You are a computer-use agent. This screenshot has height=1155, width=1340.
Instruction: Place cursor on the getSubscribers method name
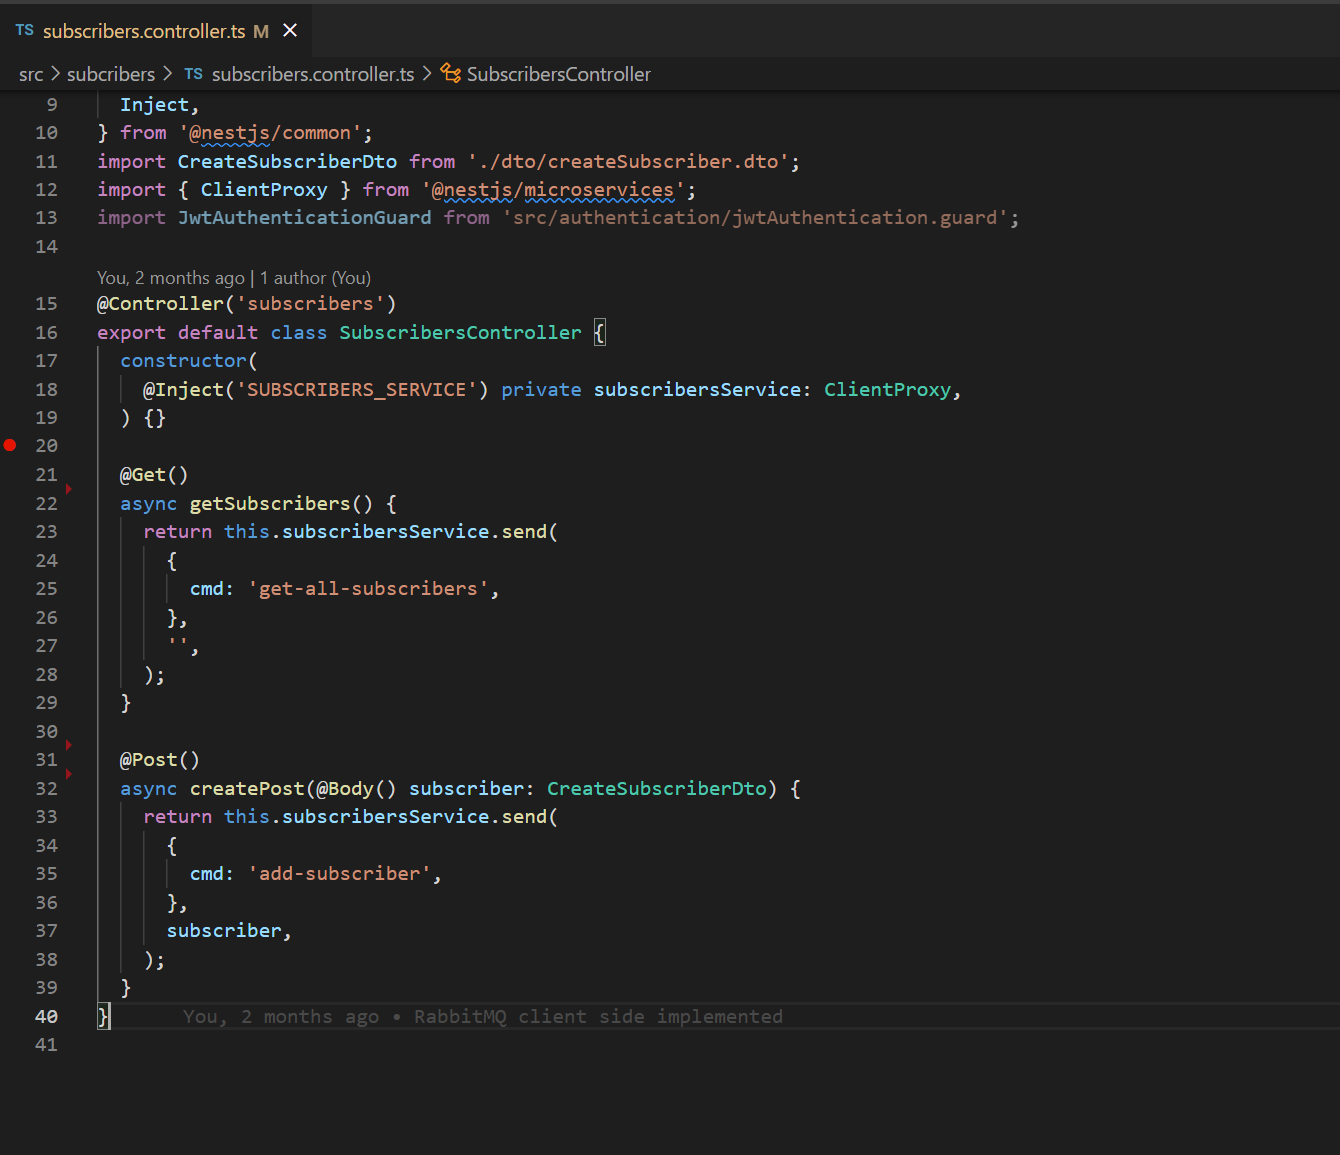270,504
